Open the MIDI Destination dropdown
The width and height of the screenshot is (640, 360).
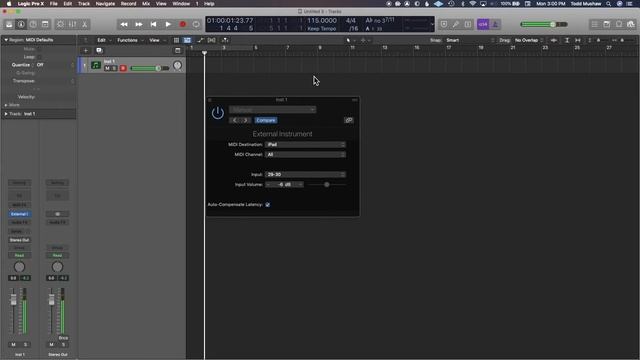point(305,144)
